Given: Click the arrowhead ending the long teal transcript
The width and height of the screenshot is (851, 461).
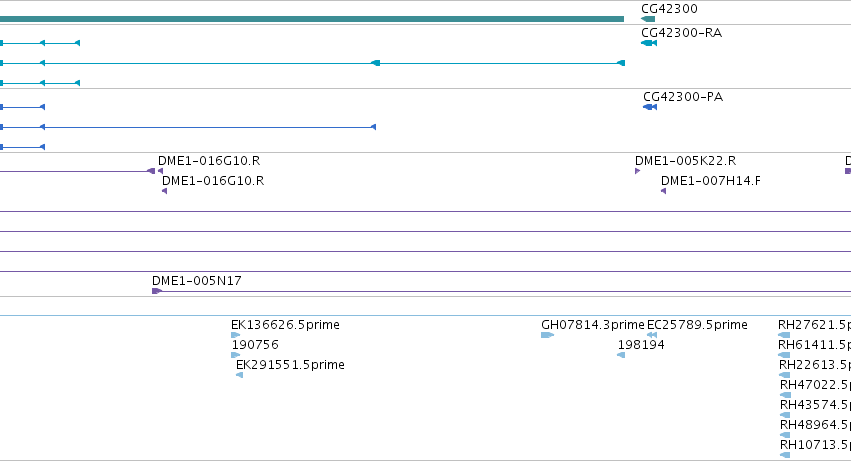Looking at the screenshot, I should pyautogui.click(x=621, y=63).
